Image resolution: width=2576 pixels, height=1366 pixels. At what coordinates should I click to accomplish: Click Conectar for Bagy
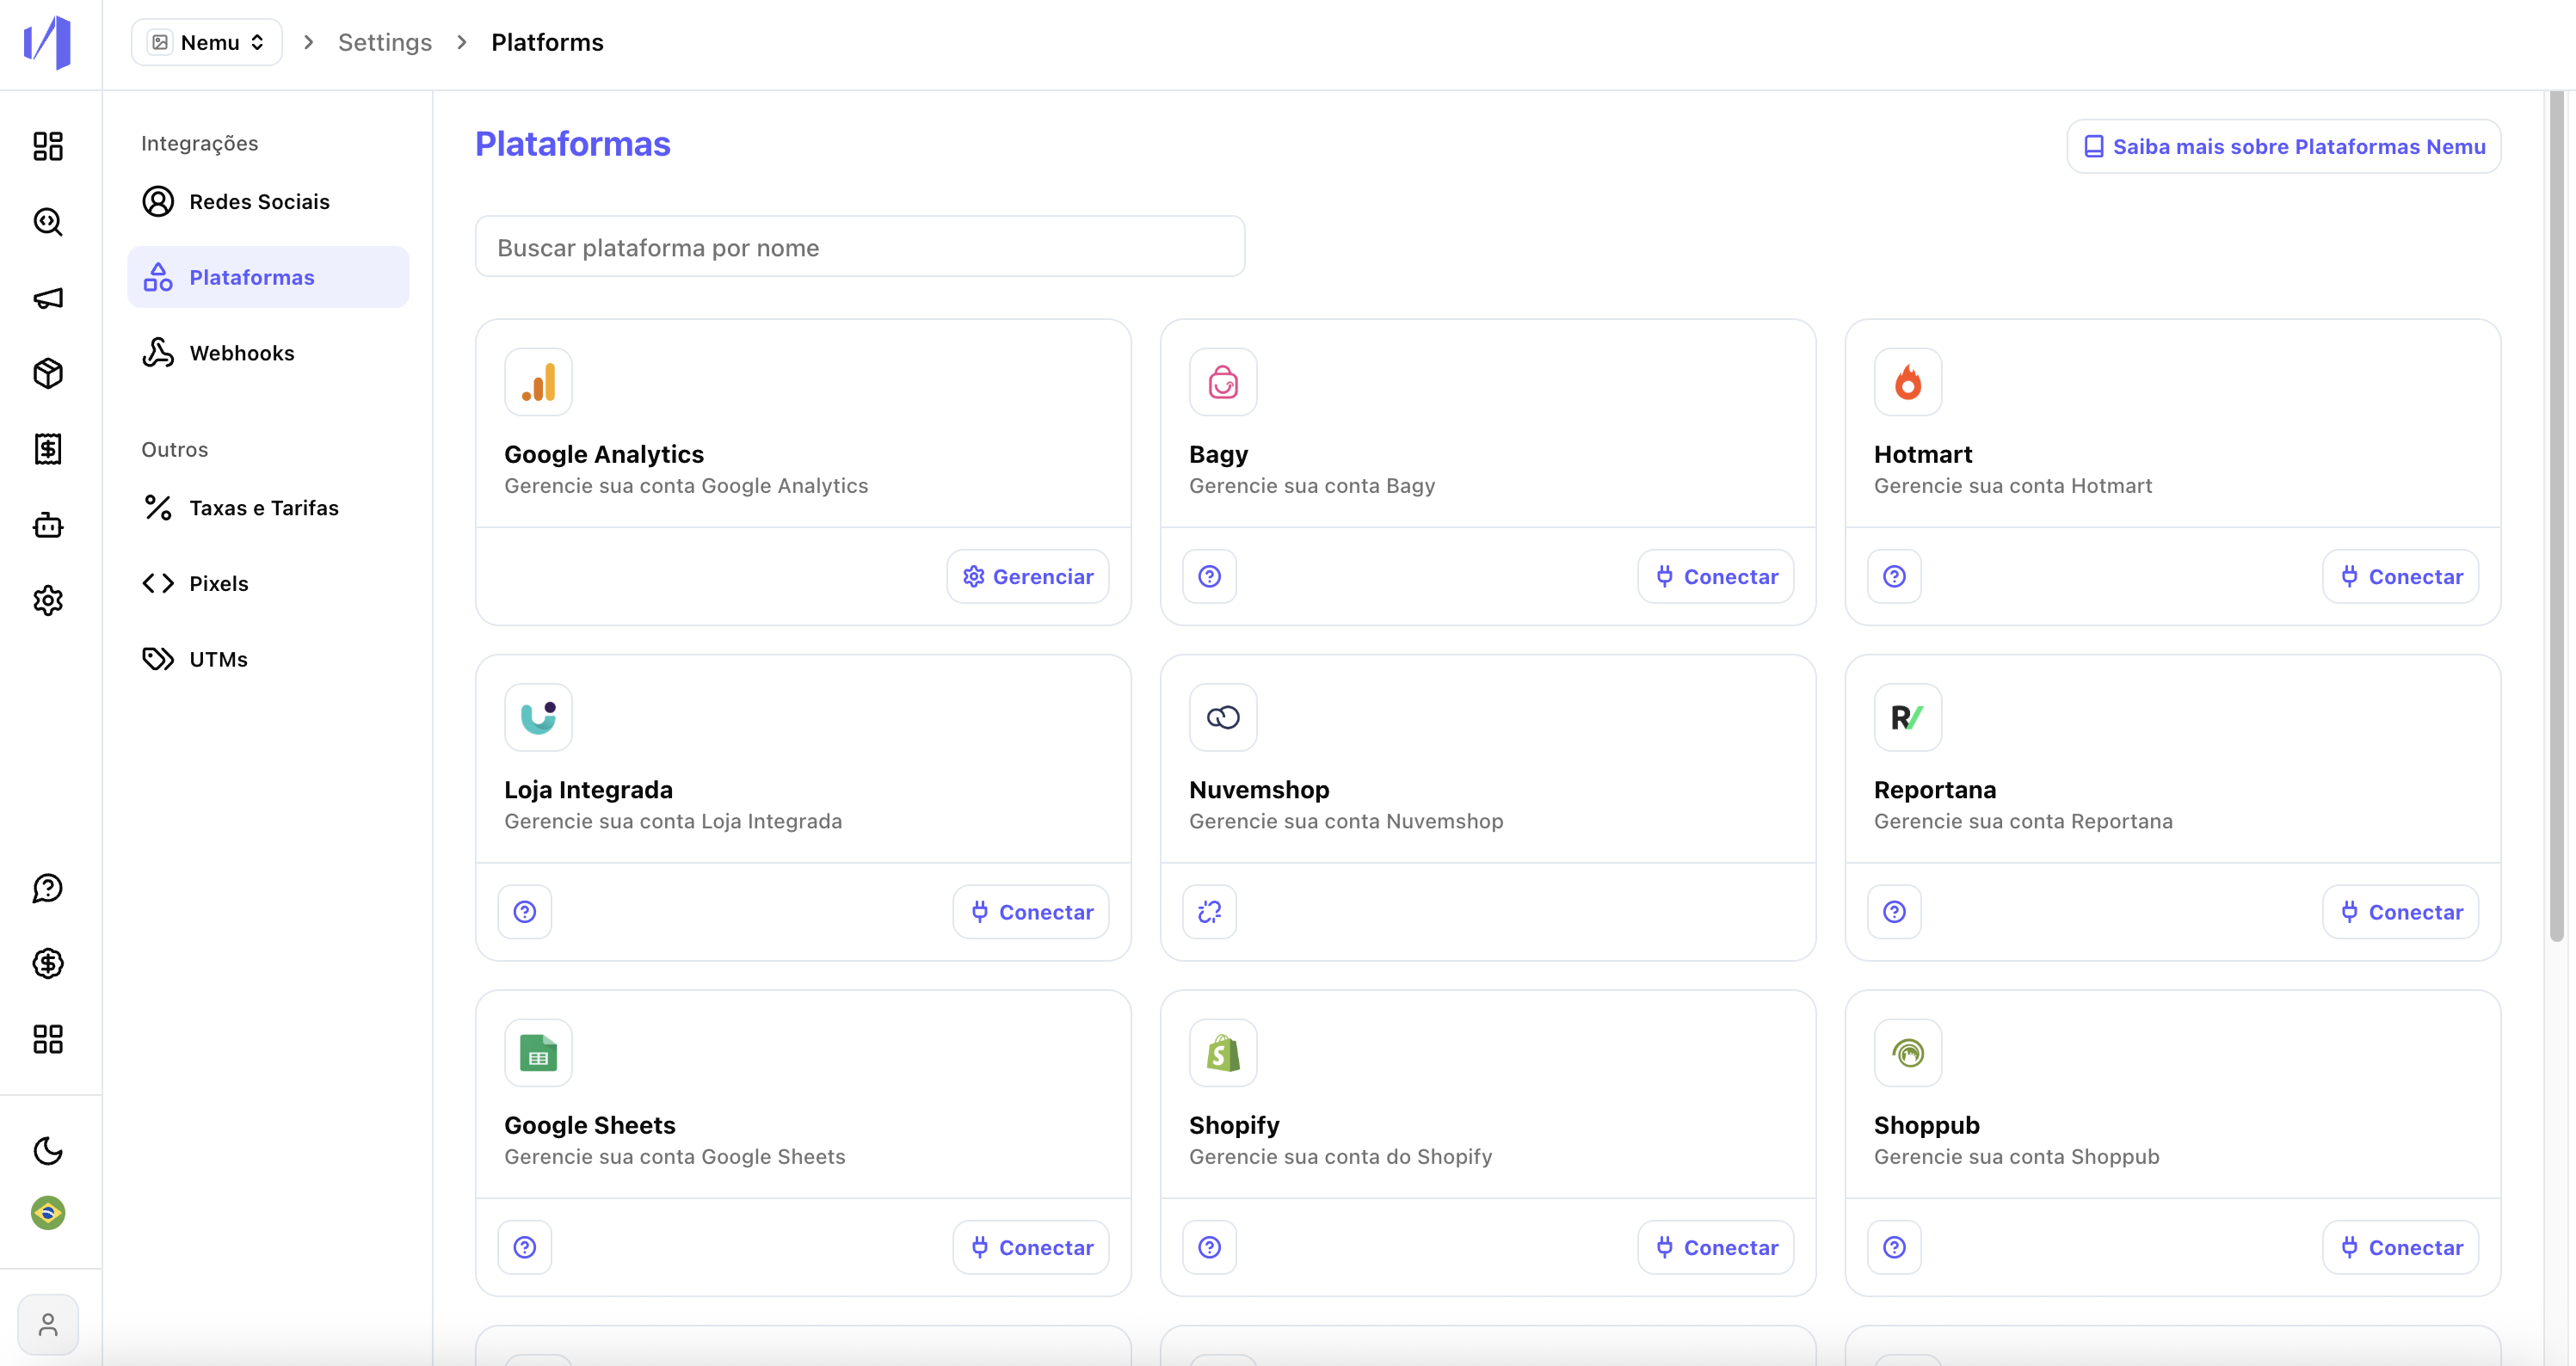(1716, 576)
